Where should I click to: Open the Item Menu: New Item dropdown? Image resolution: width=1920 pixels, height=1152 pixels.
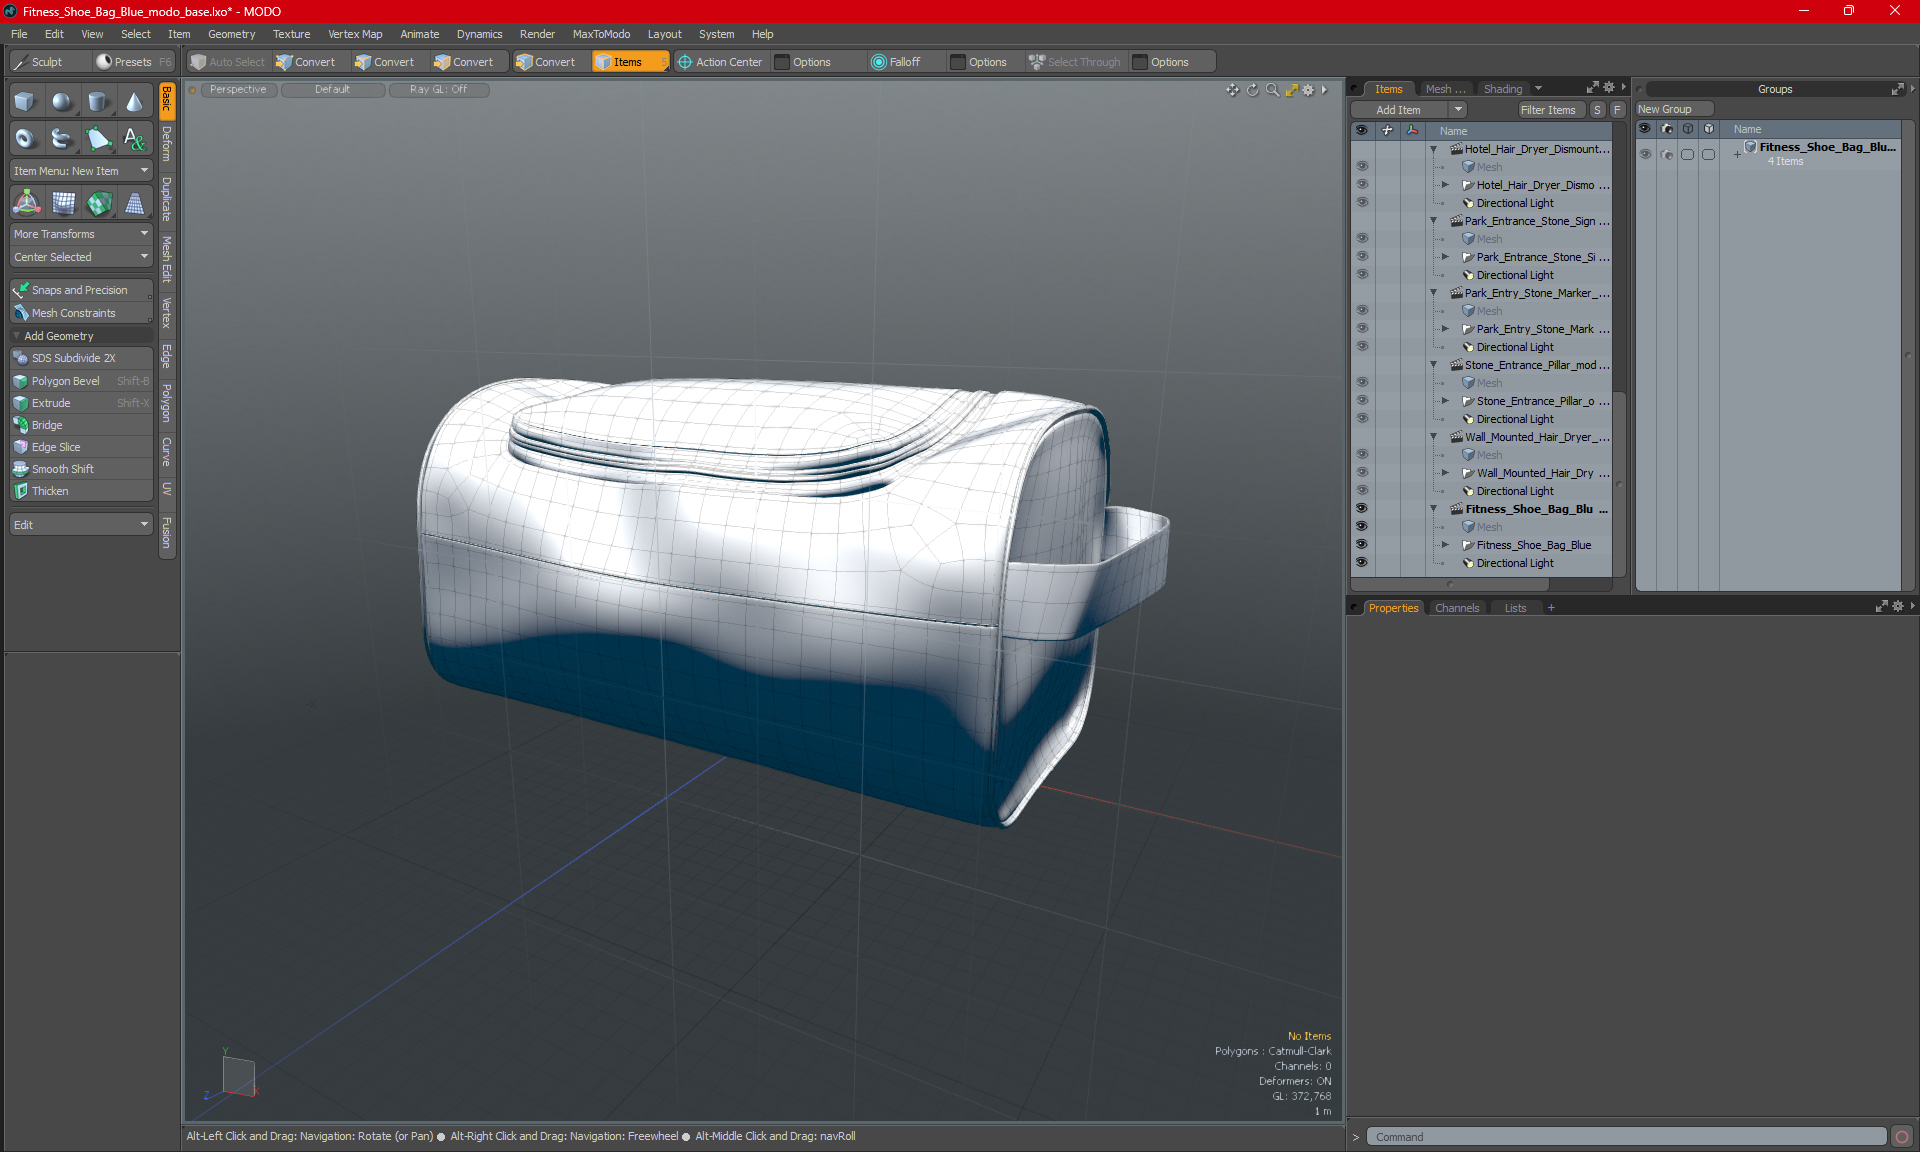80,171
